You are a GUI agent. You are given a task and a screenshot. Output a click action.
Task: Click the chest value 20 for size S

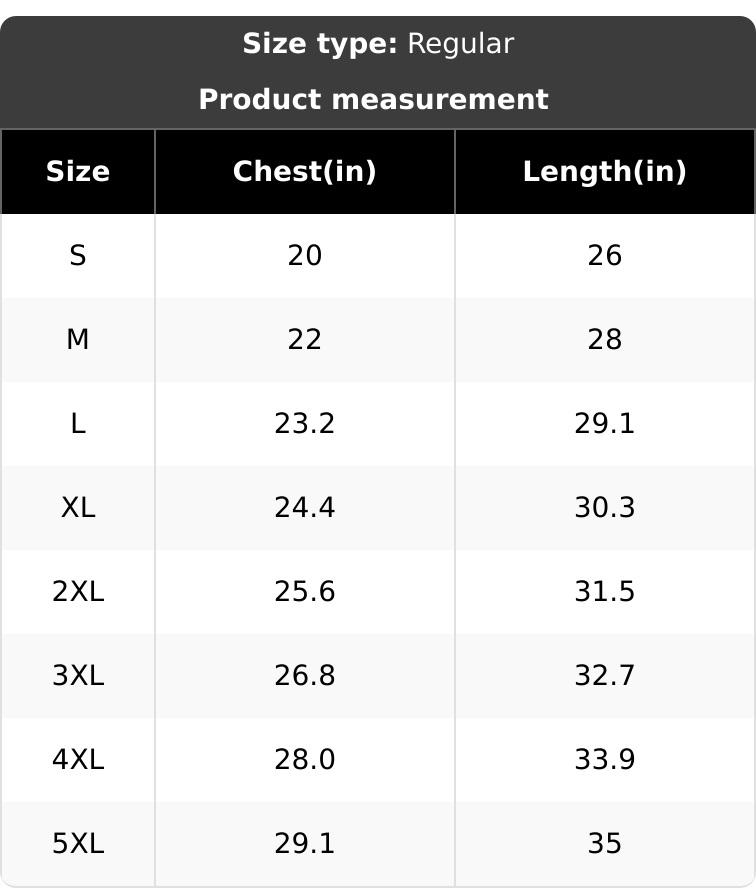304,256
